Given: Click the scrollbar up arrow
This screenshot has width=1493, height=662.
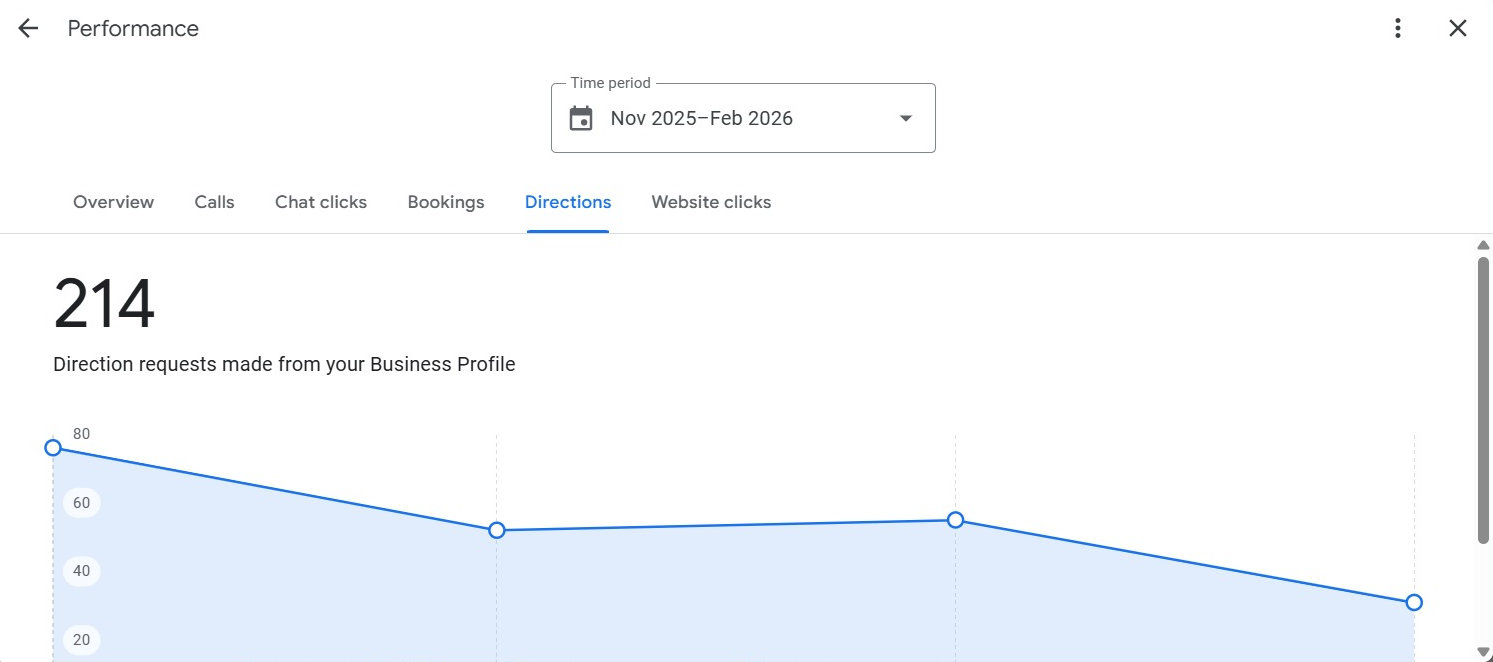Looking at the screenshot, I should point(1484,245).
